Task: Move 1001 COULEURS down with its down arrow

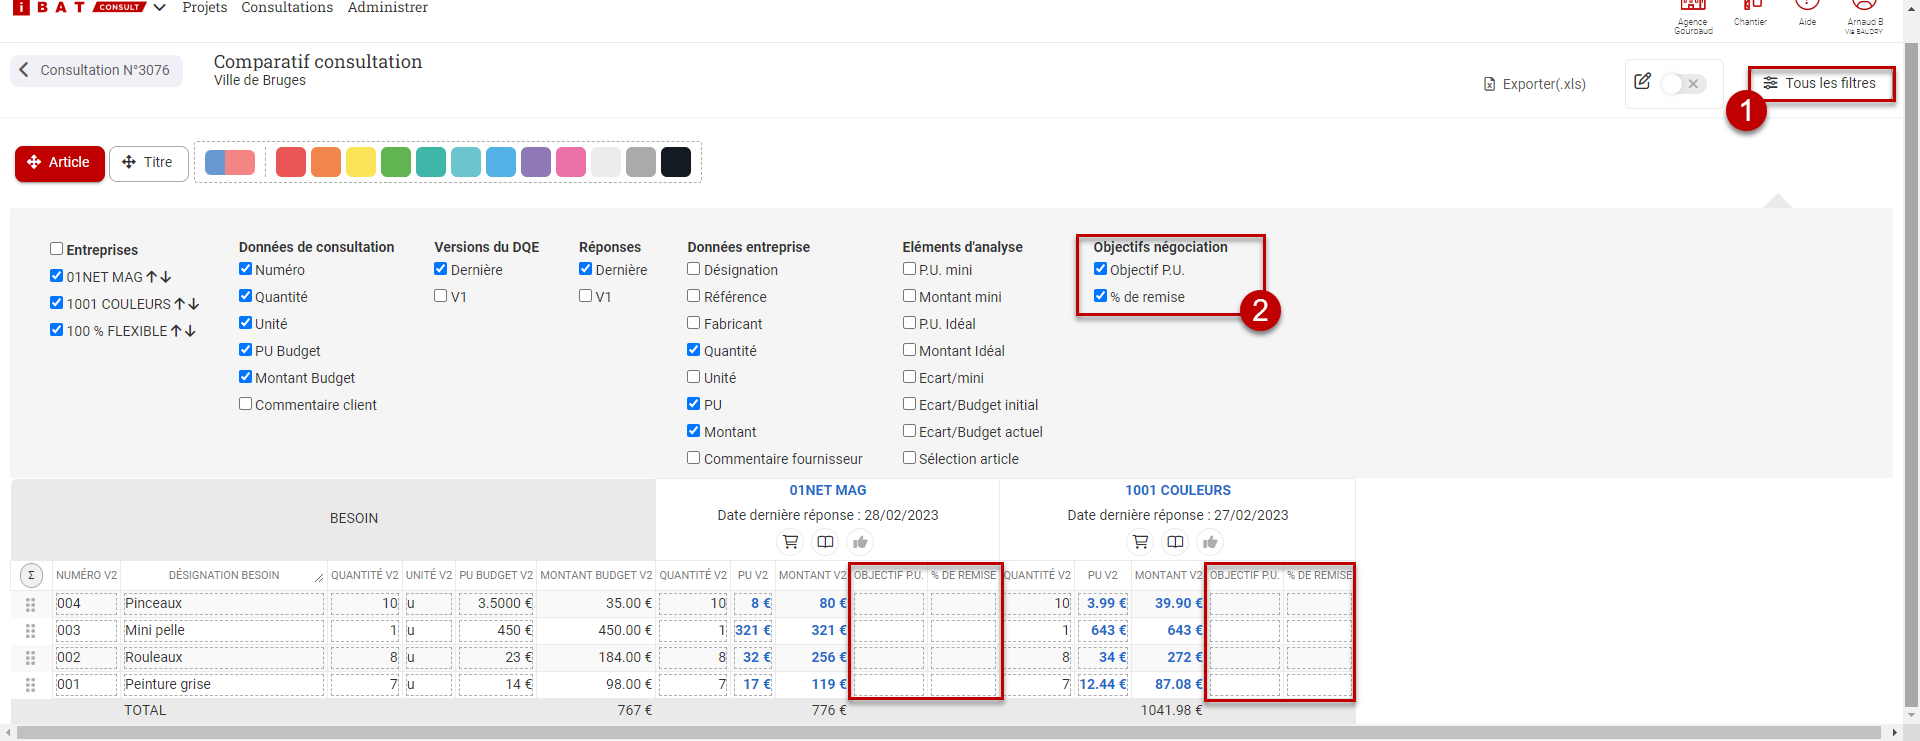Action: point(194,304)
